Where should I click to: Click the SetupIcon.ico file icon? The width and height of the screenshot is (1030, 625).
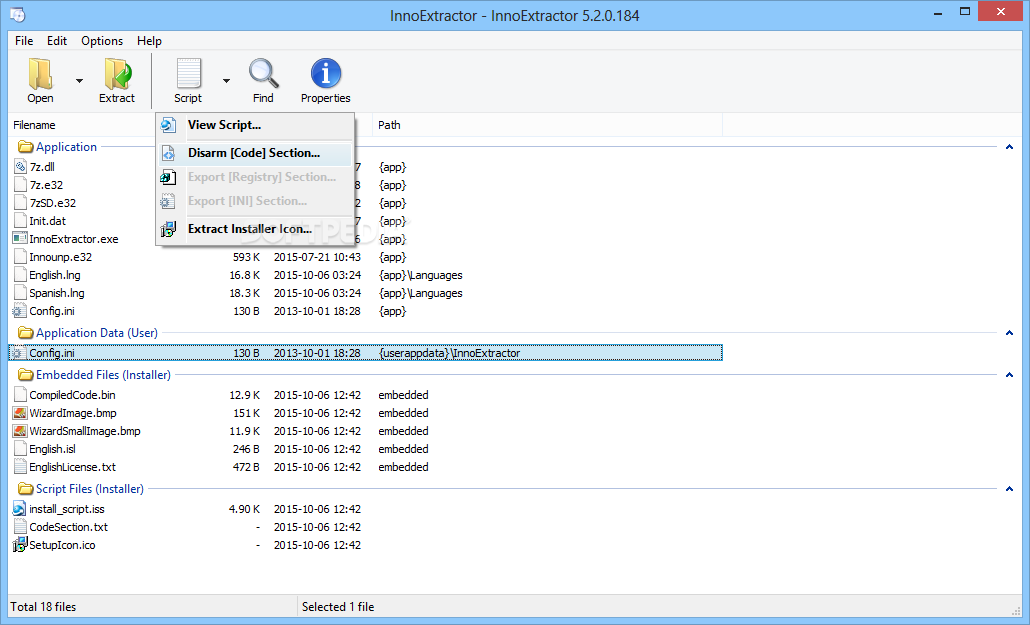20,545
